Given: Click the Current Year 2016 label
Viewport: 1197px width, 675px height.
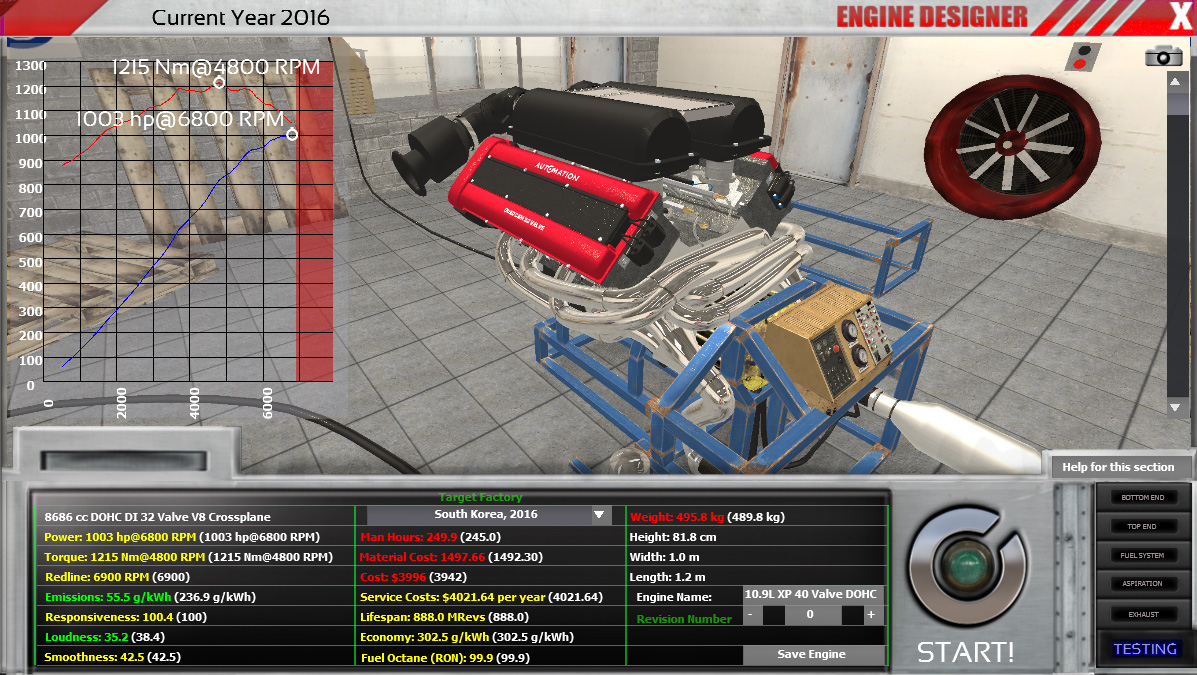Looking at the screenshot, I should pos(240,18).
